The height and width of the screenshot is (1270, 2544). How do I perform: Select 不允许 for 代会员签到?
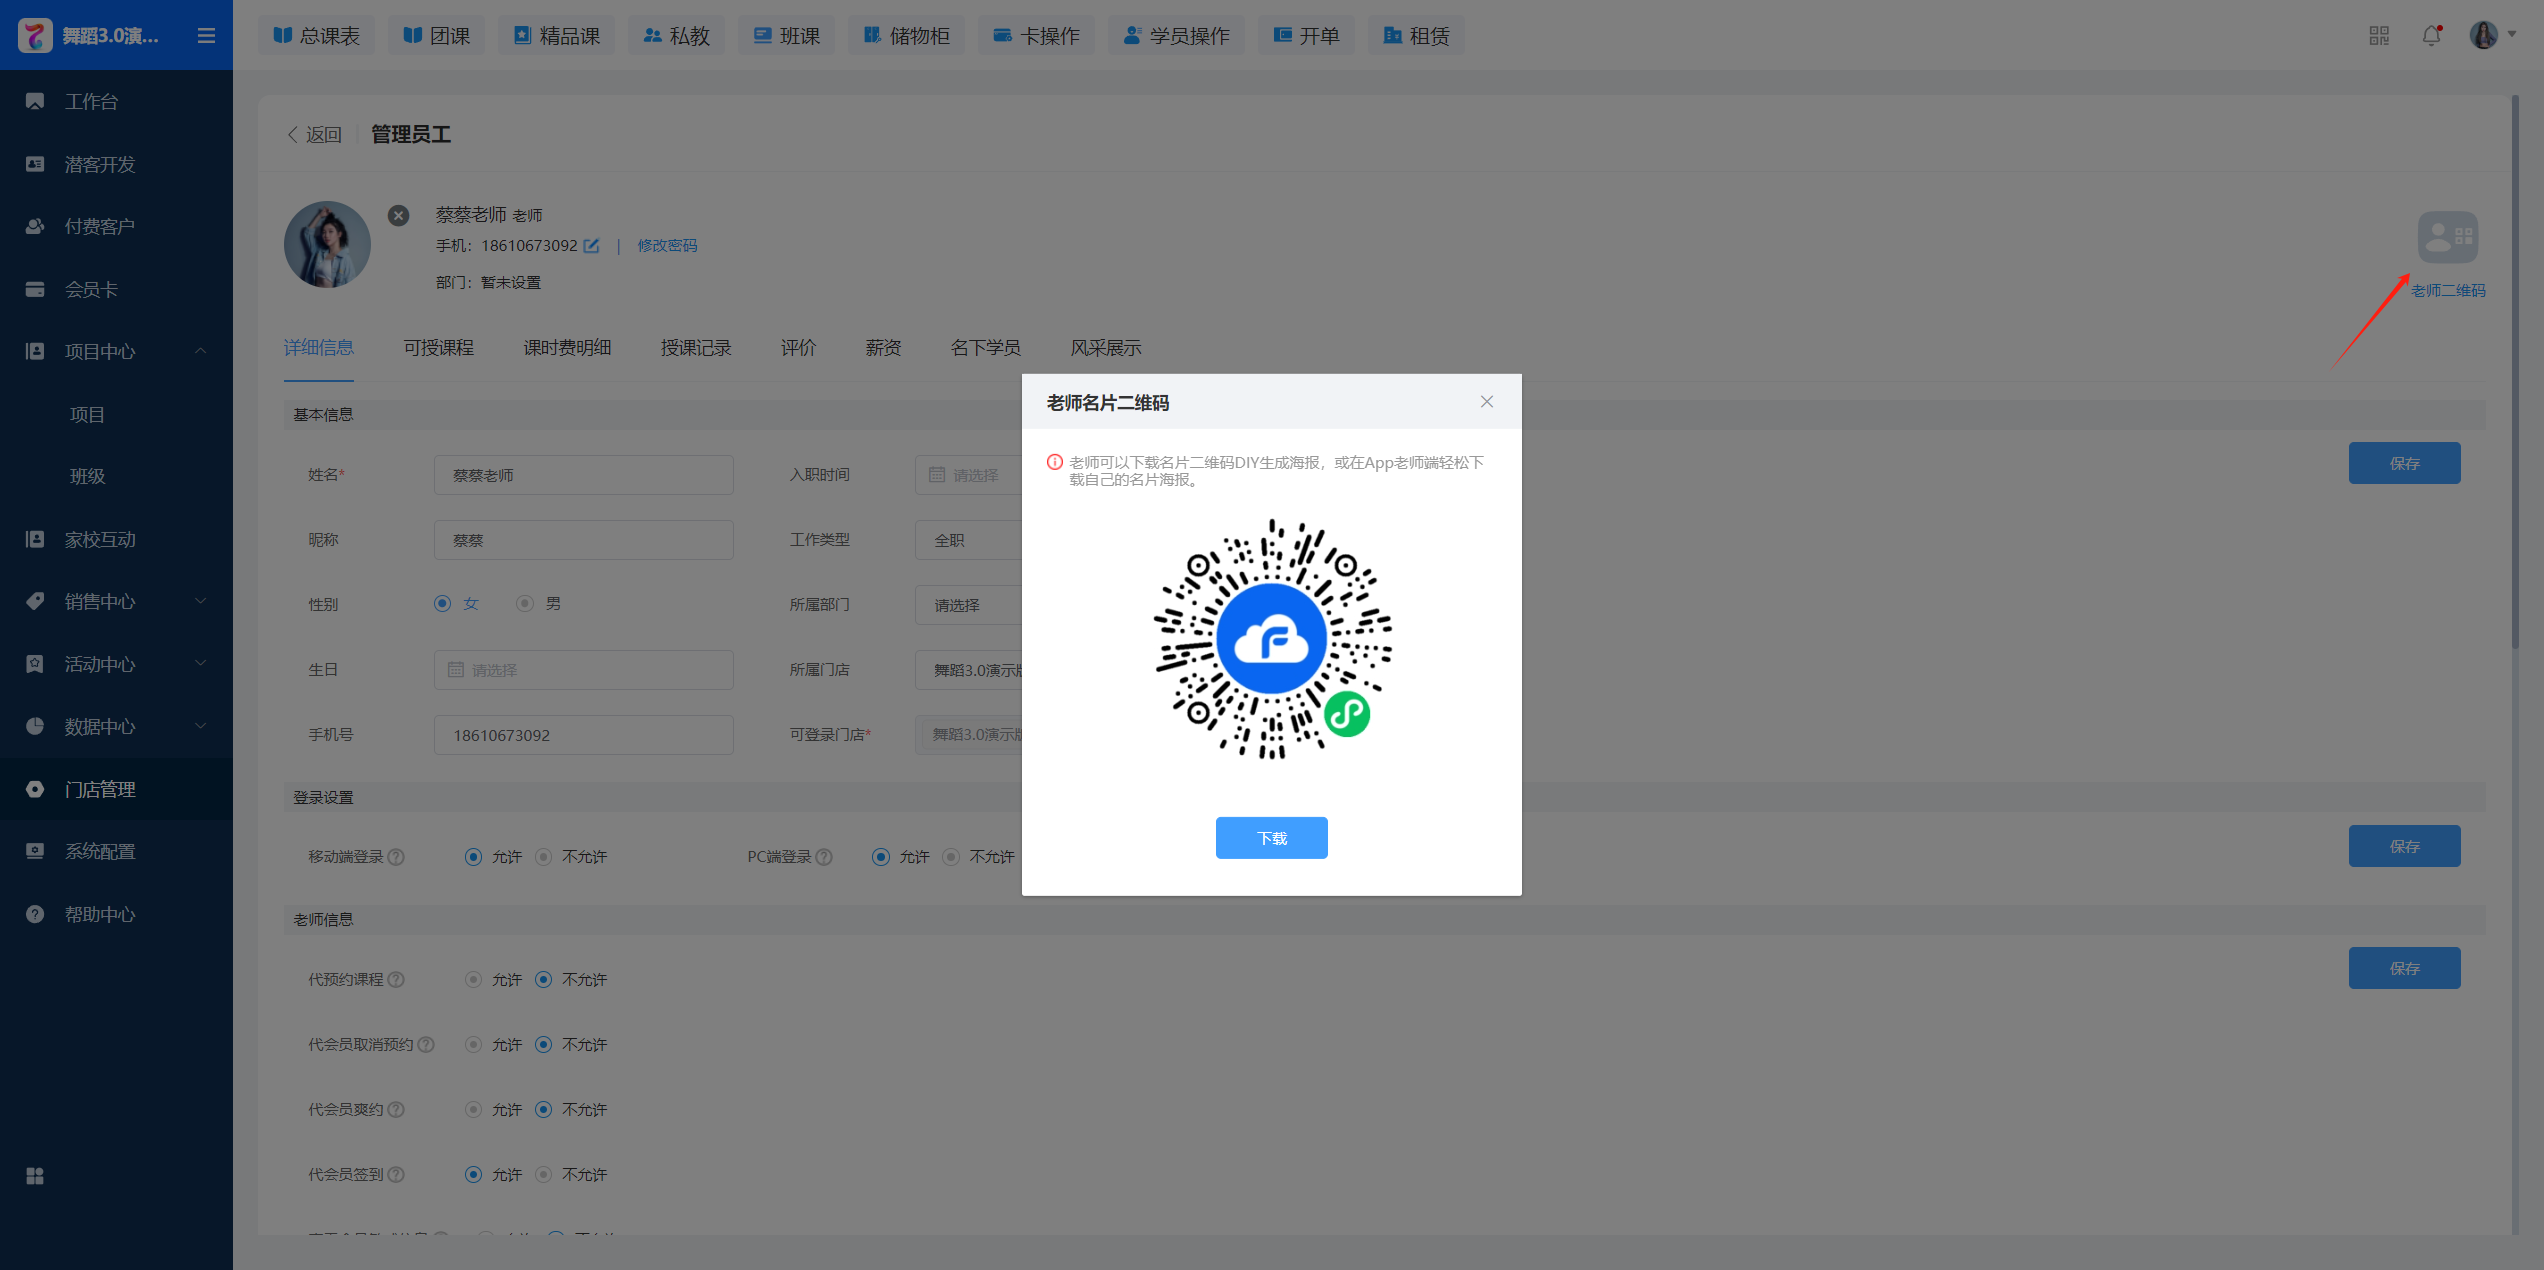tap(543, 1175)
